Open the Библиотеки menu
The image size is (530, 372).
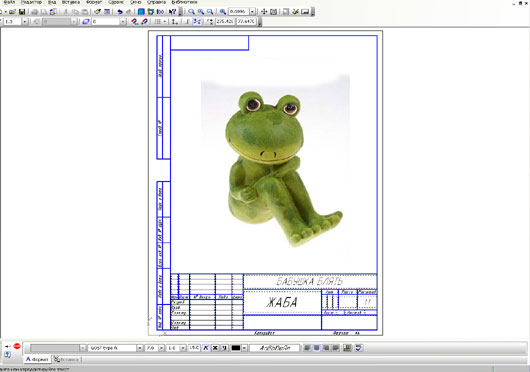[185, 2]
